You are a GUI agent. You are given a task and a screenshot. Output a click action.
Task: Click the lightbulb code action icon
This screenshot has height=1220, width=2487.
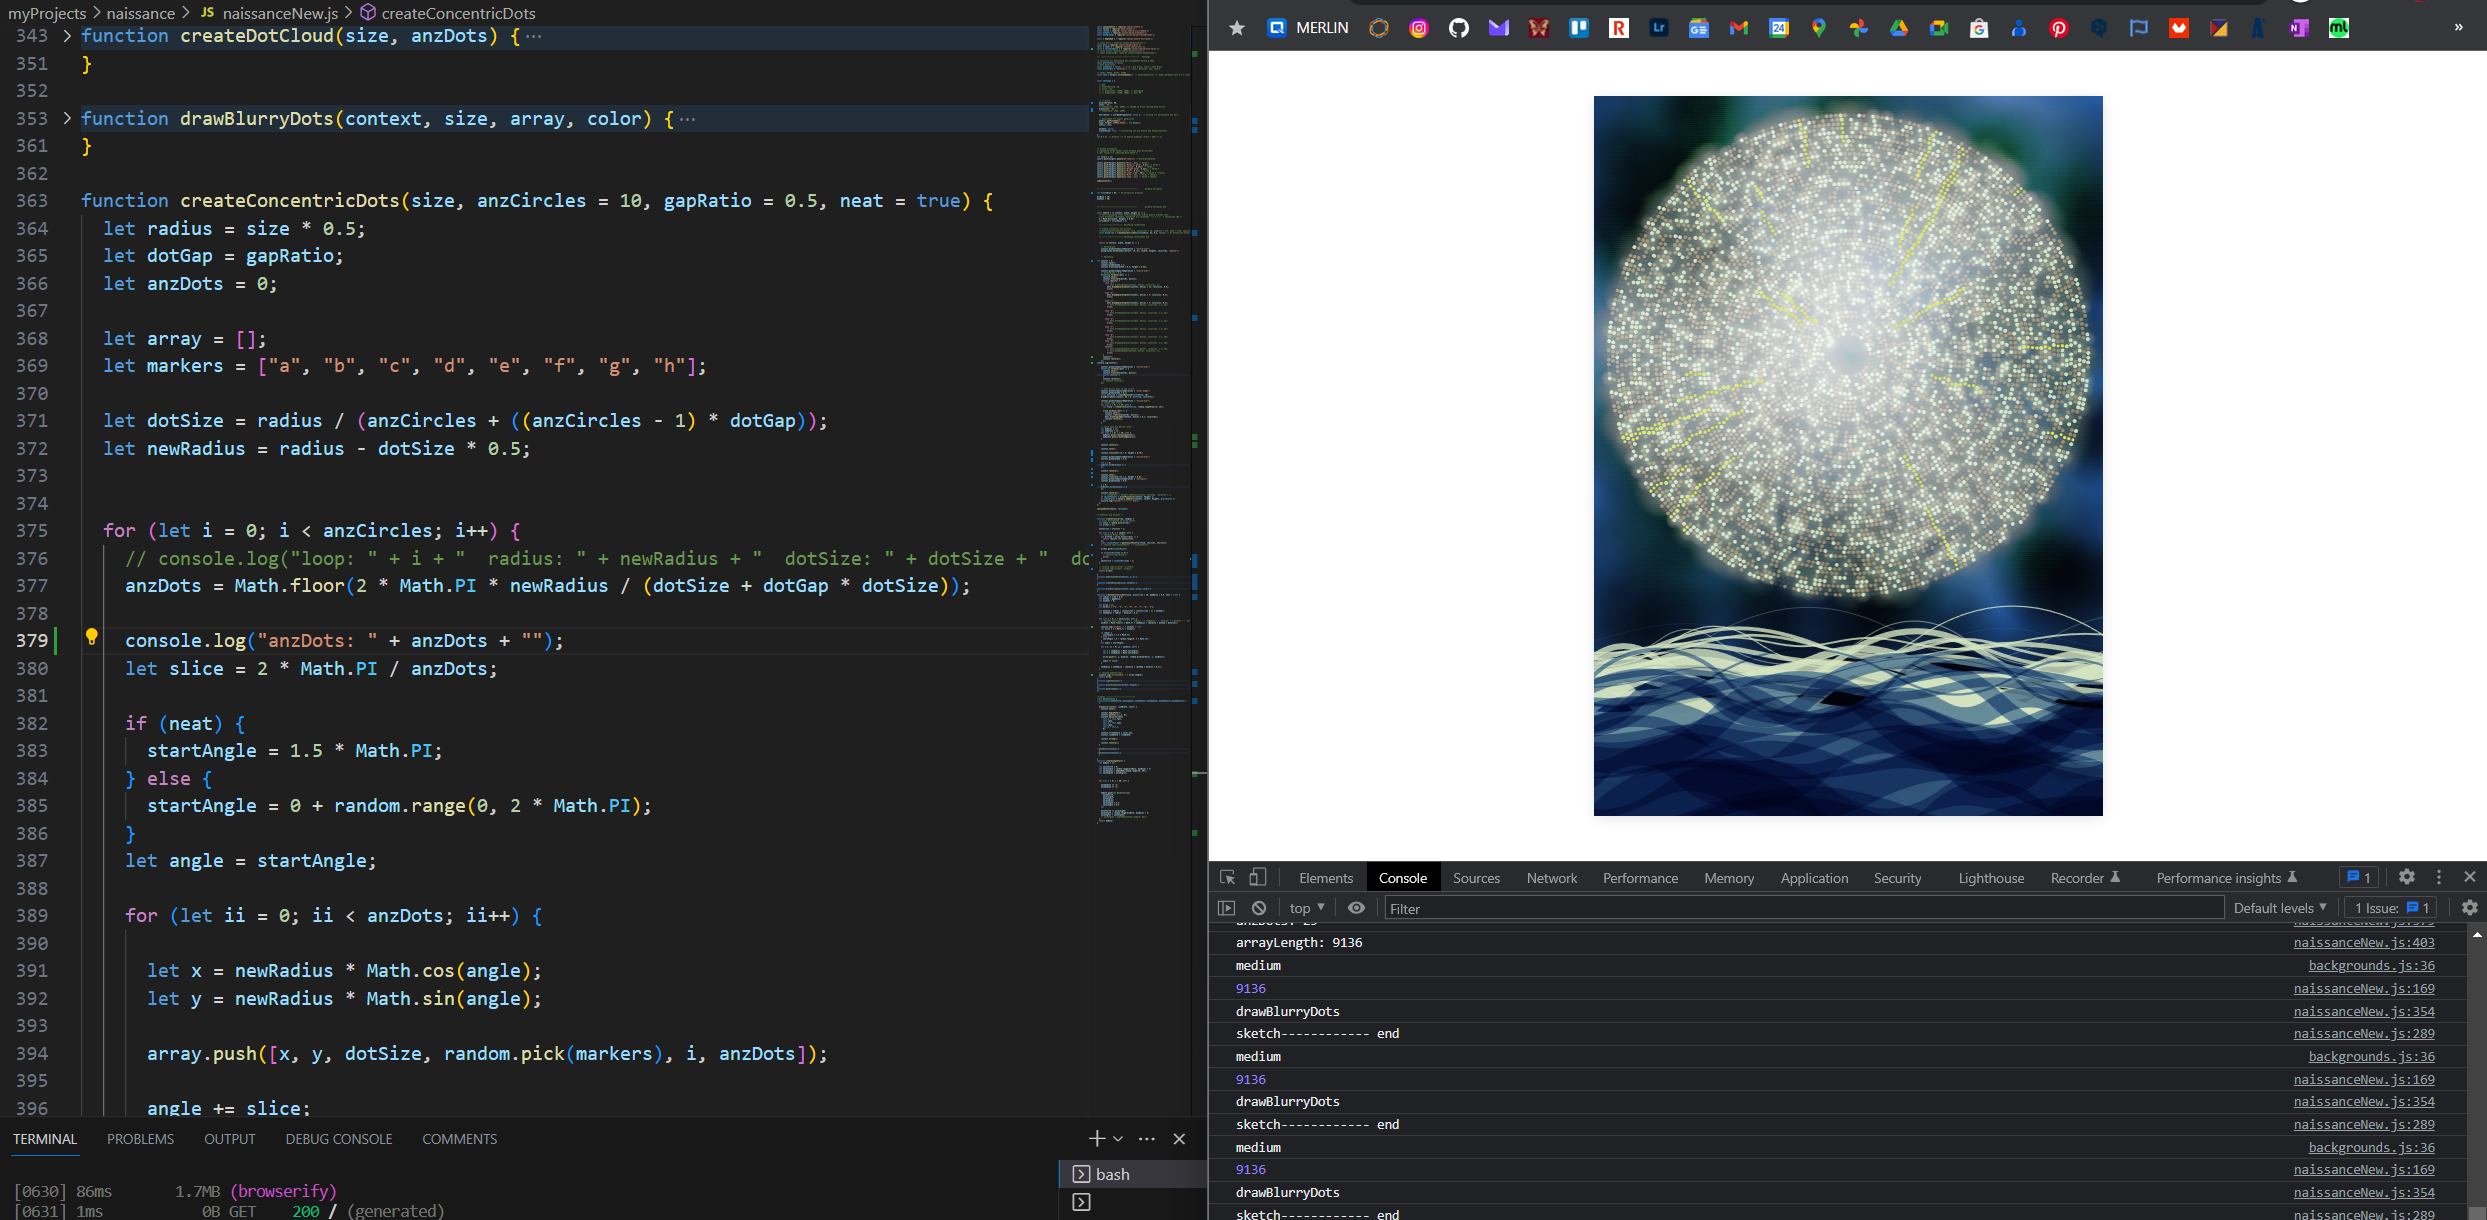click(91, 637)
